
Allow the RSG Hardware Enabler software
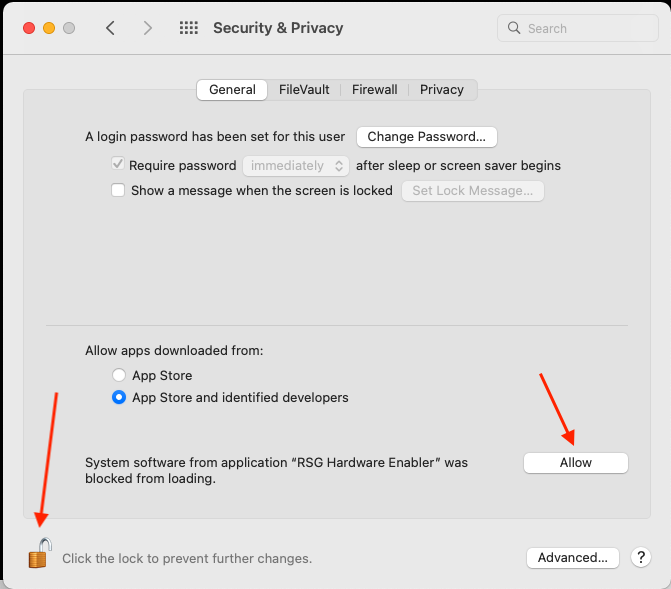[x=576, y=462]
